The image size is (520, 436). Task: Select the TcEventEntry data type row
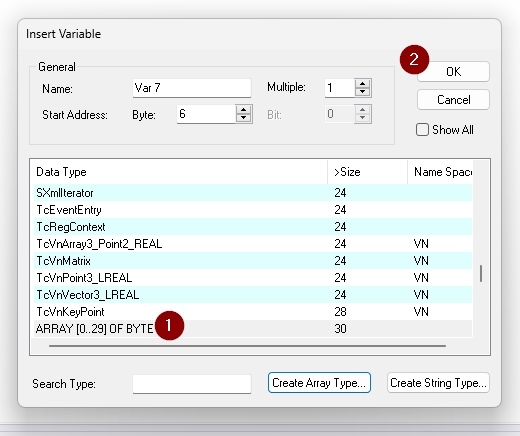tap(253, 210)
